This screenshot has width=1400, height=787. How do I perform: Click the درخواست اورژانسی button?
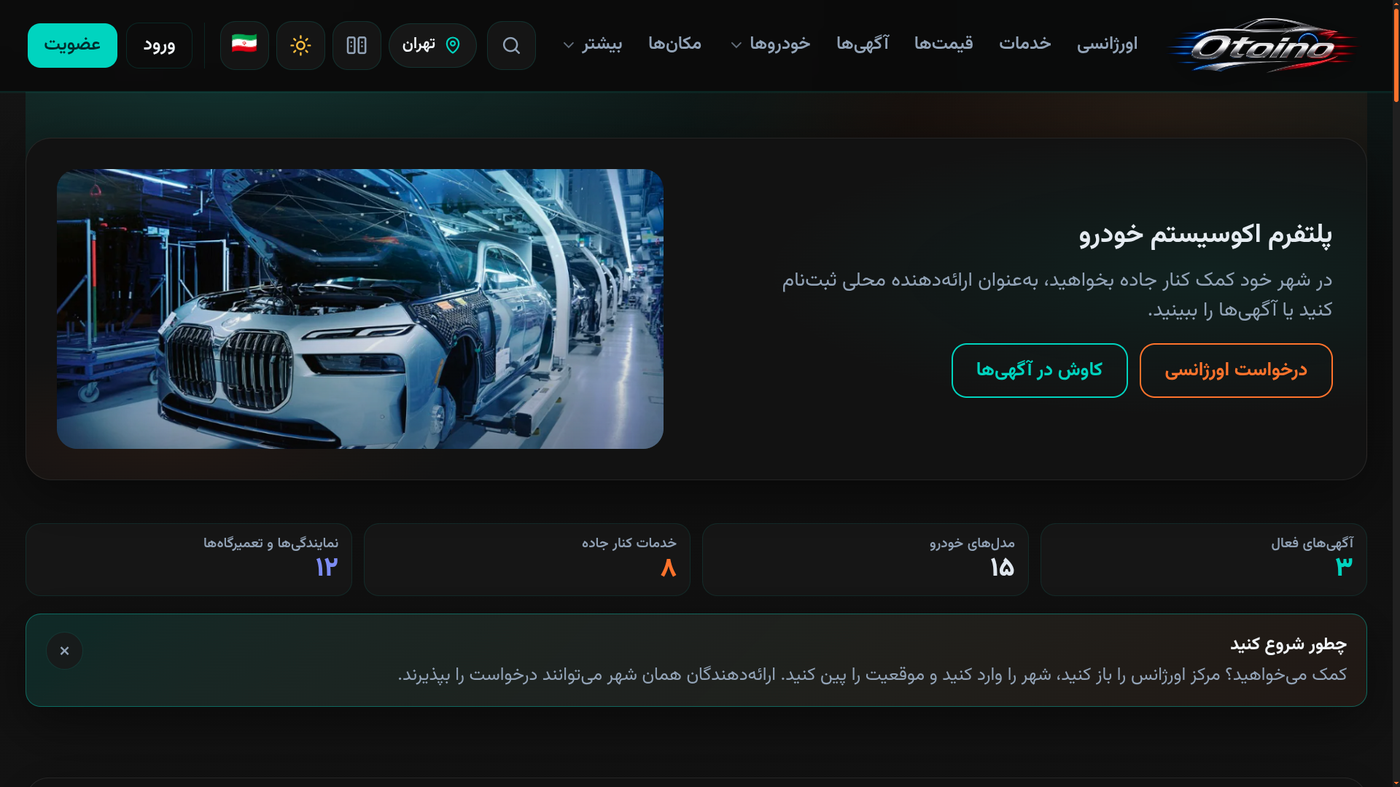tap(1236, 370)
